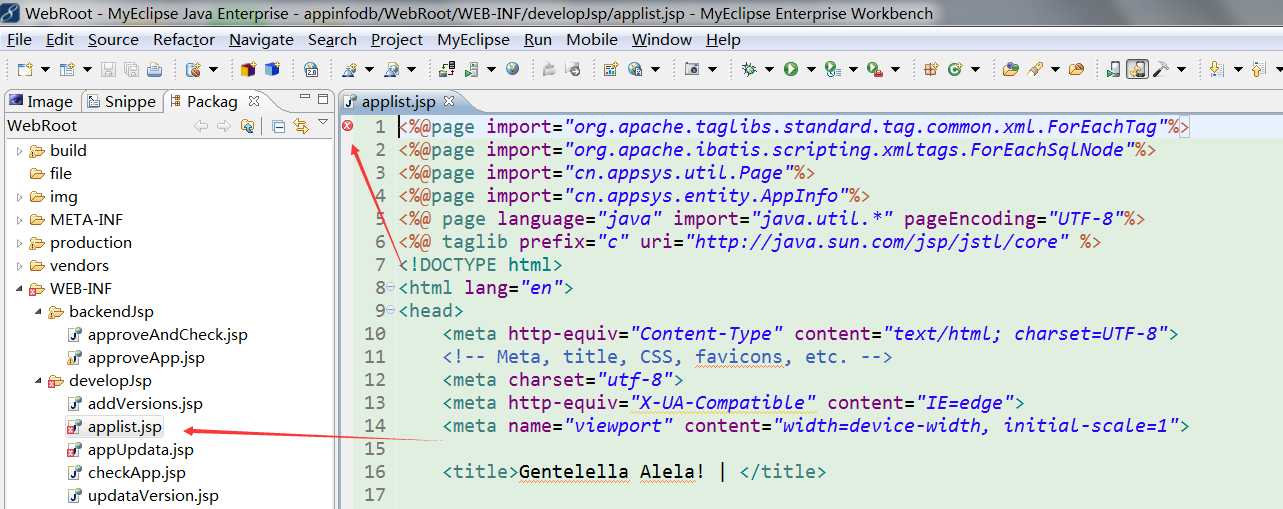Select the file folder in tree

click(x=61, y=174)
